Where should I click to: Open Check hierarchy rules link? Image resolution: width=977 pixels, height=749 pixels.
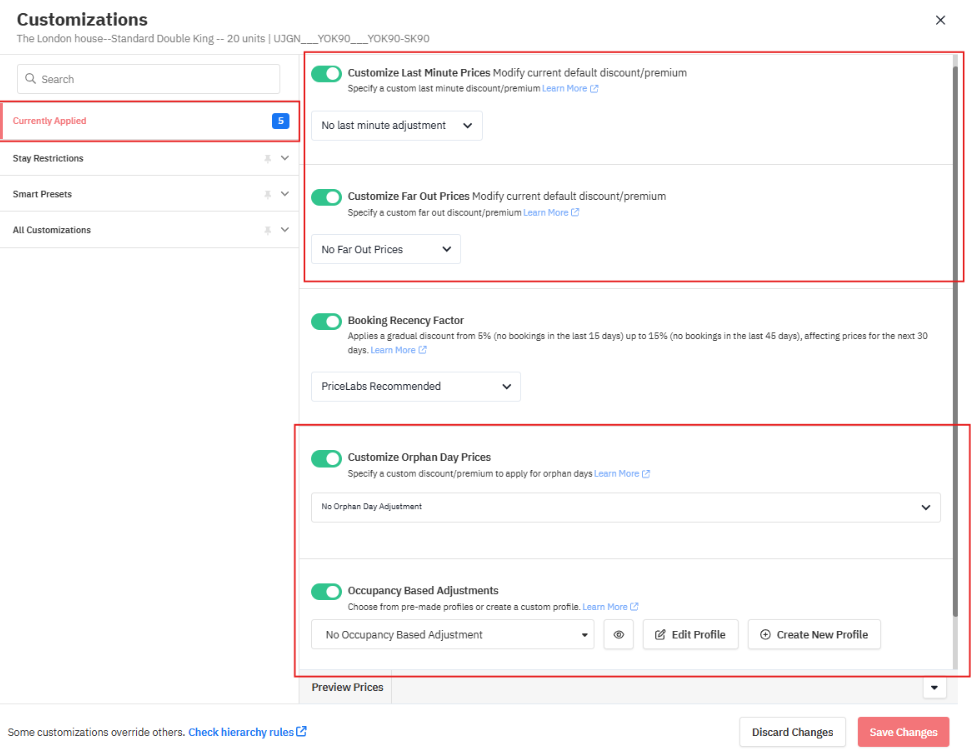pyautogui.click(x=247, y=732)
